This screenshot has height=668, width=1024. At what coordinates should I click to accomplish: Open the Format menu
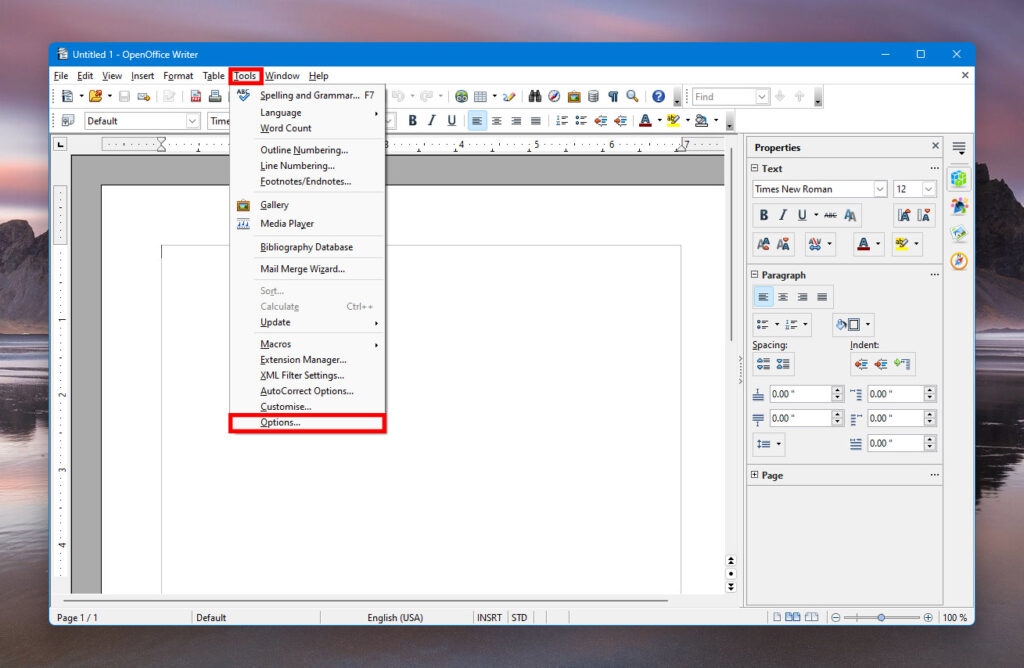pos(178,75)
